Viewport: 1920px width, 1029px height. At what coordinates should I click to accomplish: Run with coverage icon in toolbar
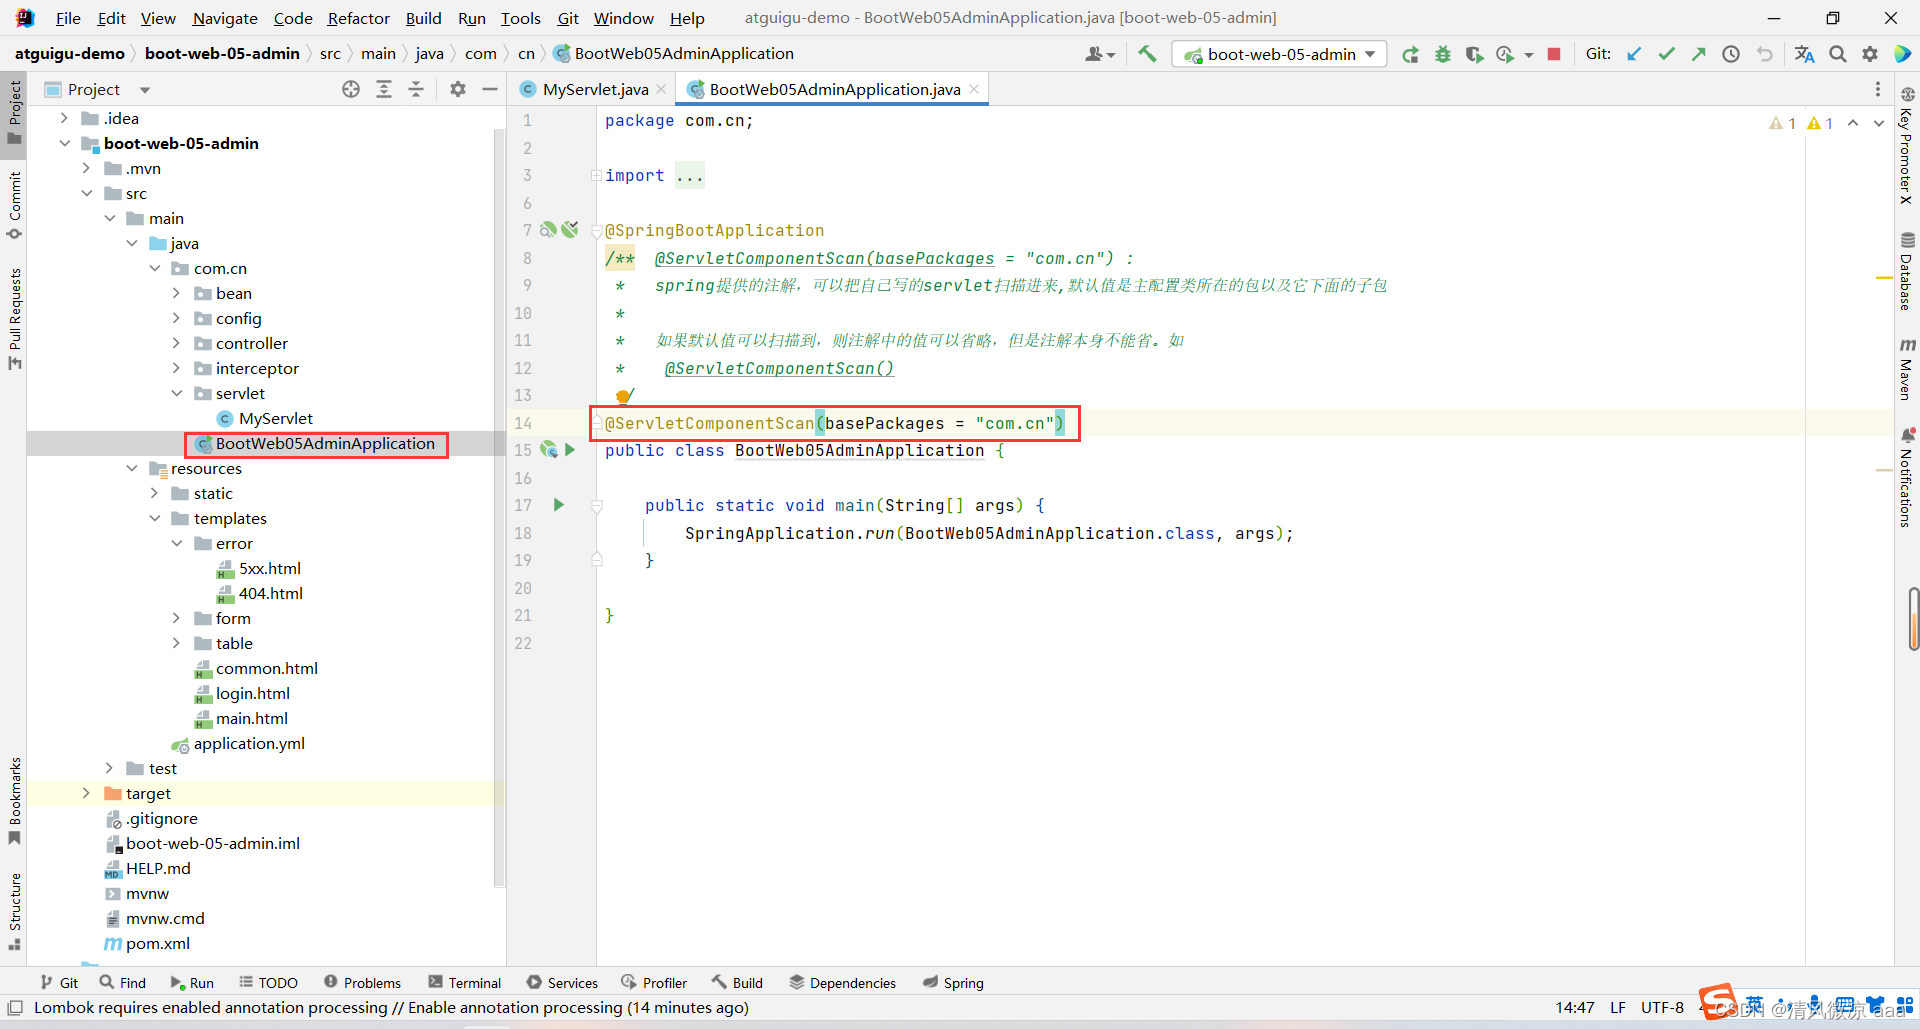point(1474,54)
